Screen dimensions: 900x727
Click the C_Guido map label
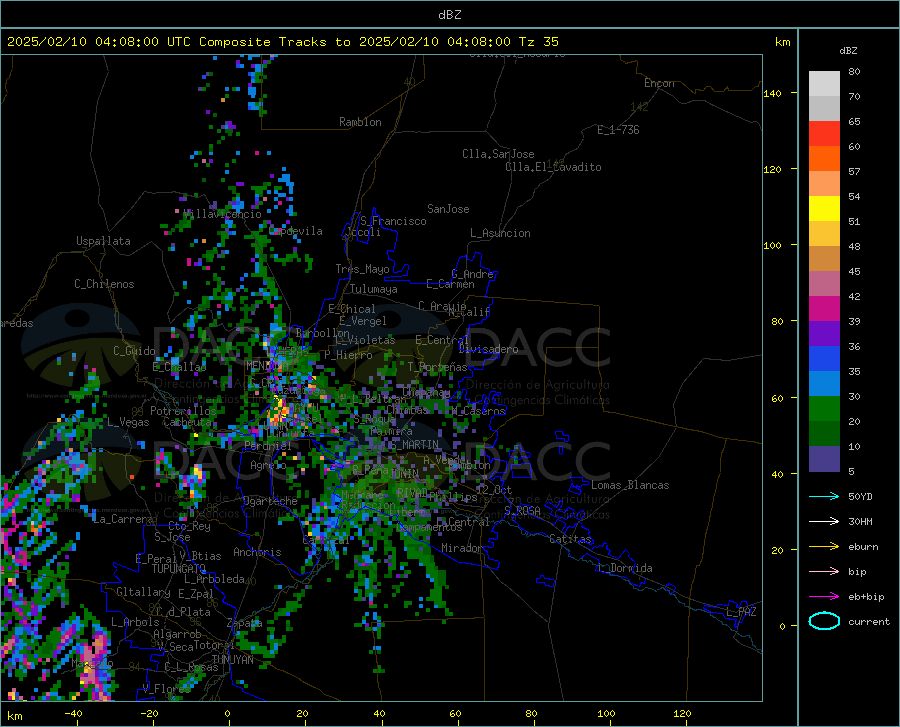134,351
